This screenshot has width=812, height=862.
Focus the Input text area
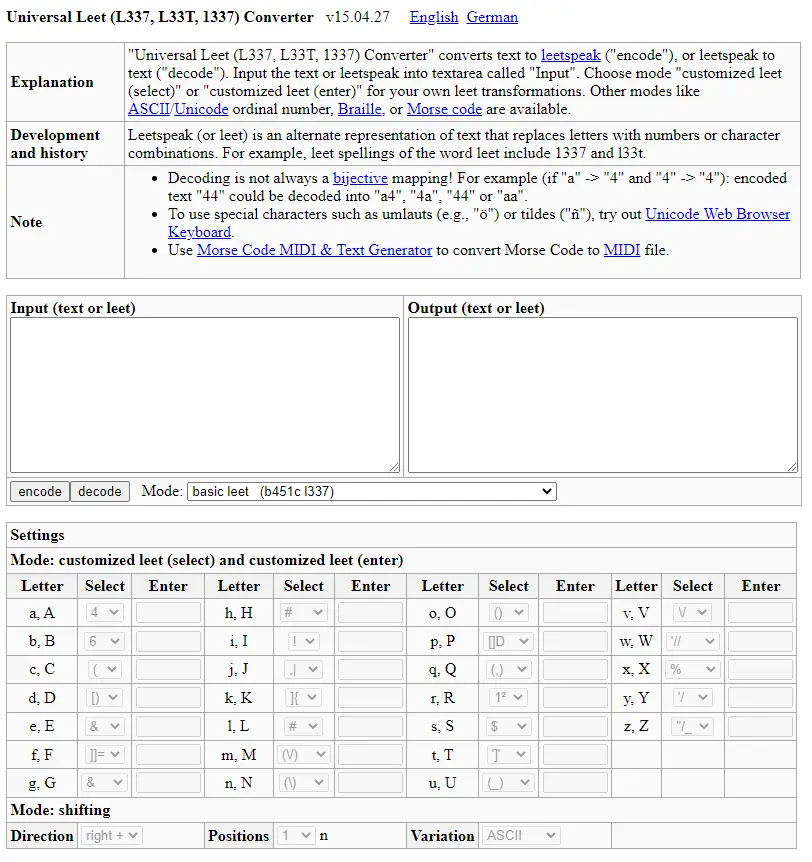205,395
